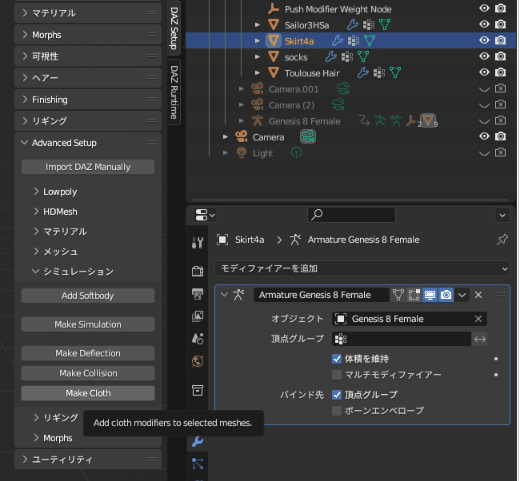Image resolution: width=519 pixels, height=481 pixels.
Task: Open the Tool properties tab icon
Action: click(197, 242)
